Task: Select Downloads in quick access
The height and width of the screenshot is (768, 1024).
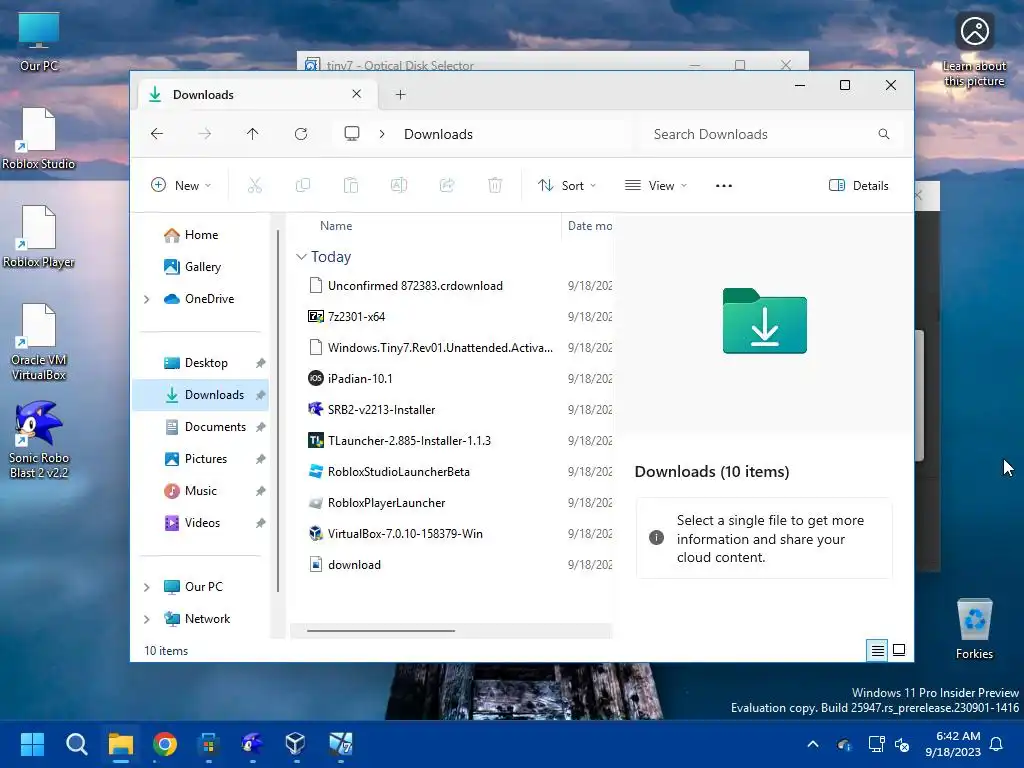Action: click(x=200, y=394)
